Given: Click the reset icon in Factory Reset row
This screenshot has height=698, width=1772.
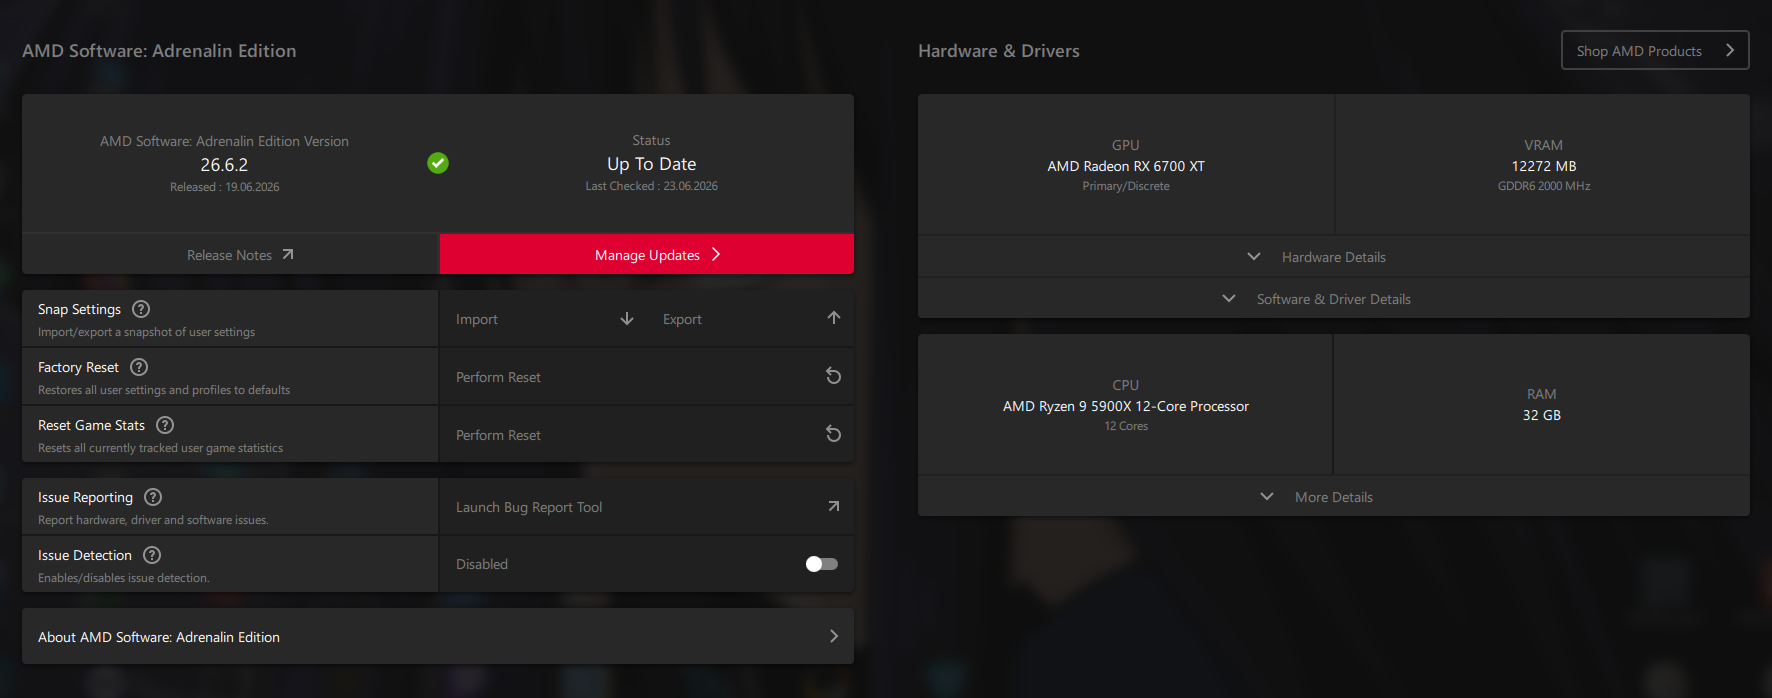Looking at the screenshot, I should point(833,376).
